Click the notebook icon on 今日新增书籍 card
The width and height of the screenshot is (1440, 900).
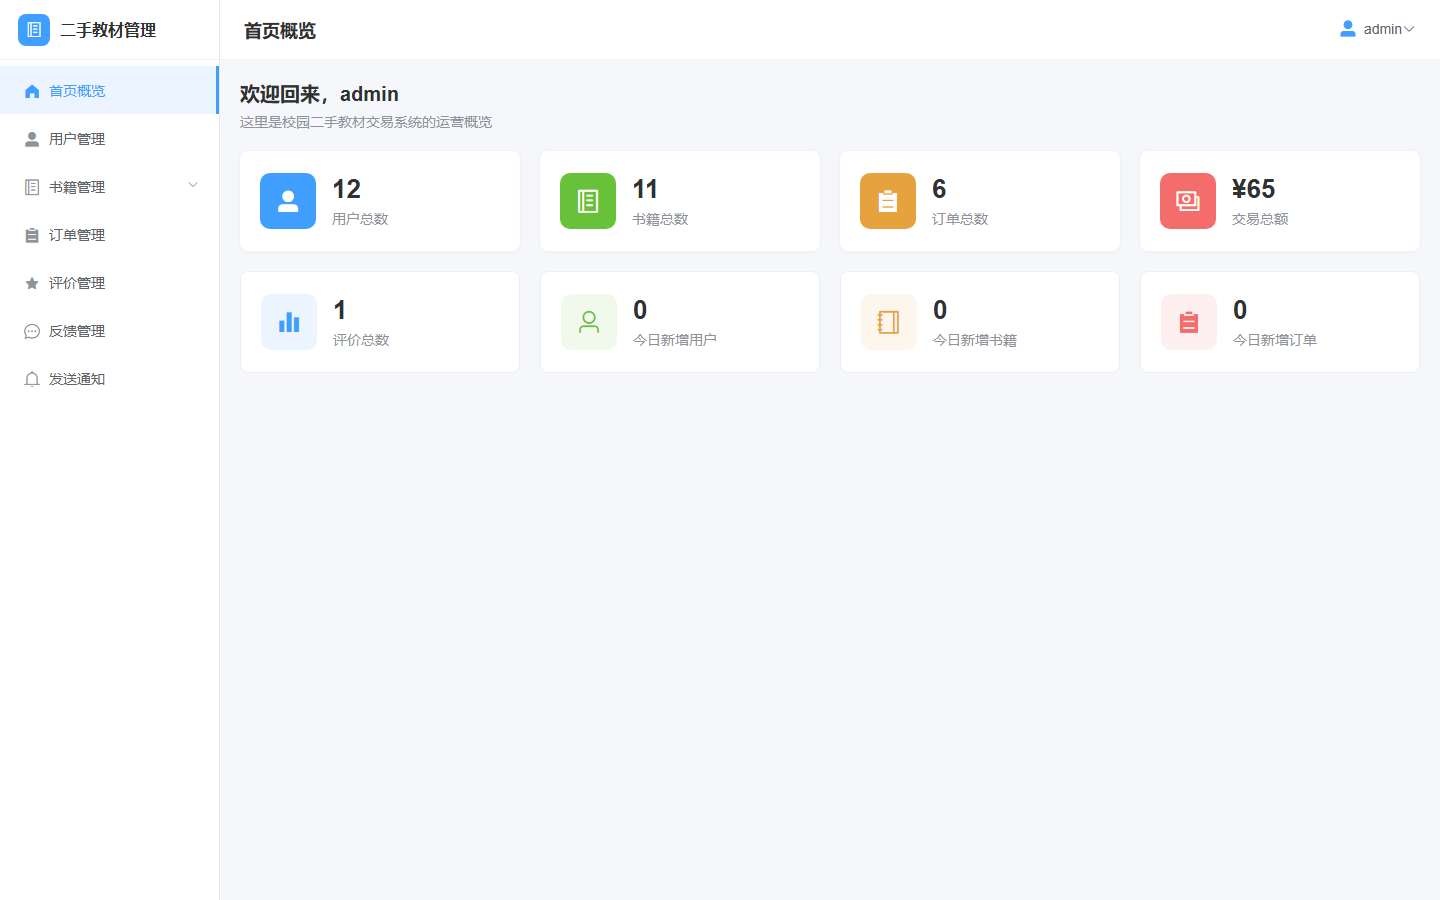tap(889, 322)
